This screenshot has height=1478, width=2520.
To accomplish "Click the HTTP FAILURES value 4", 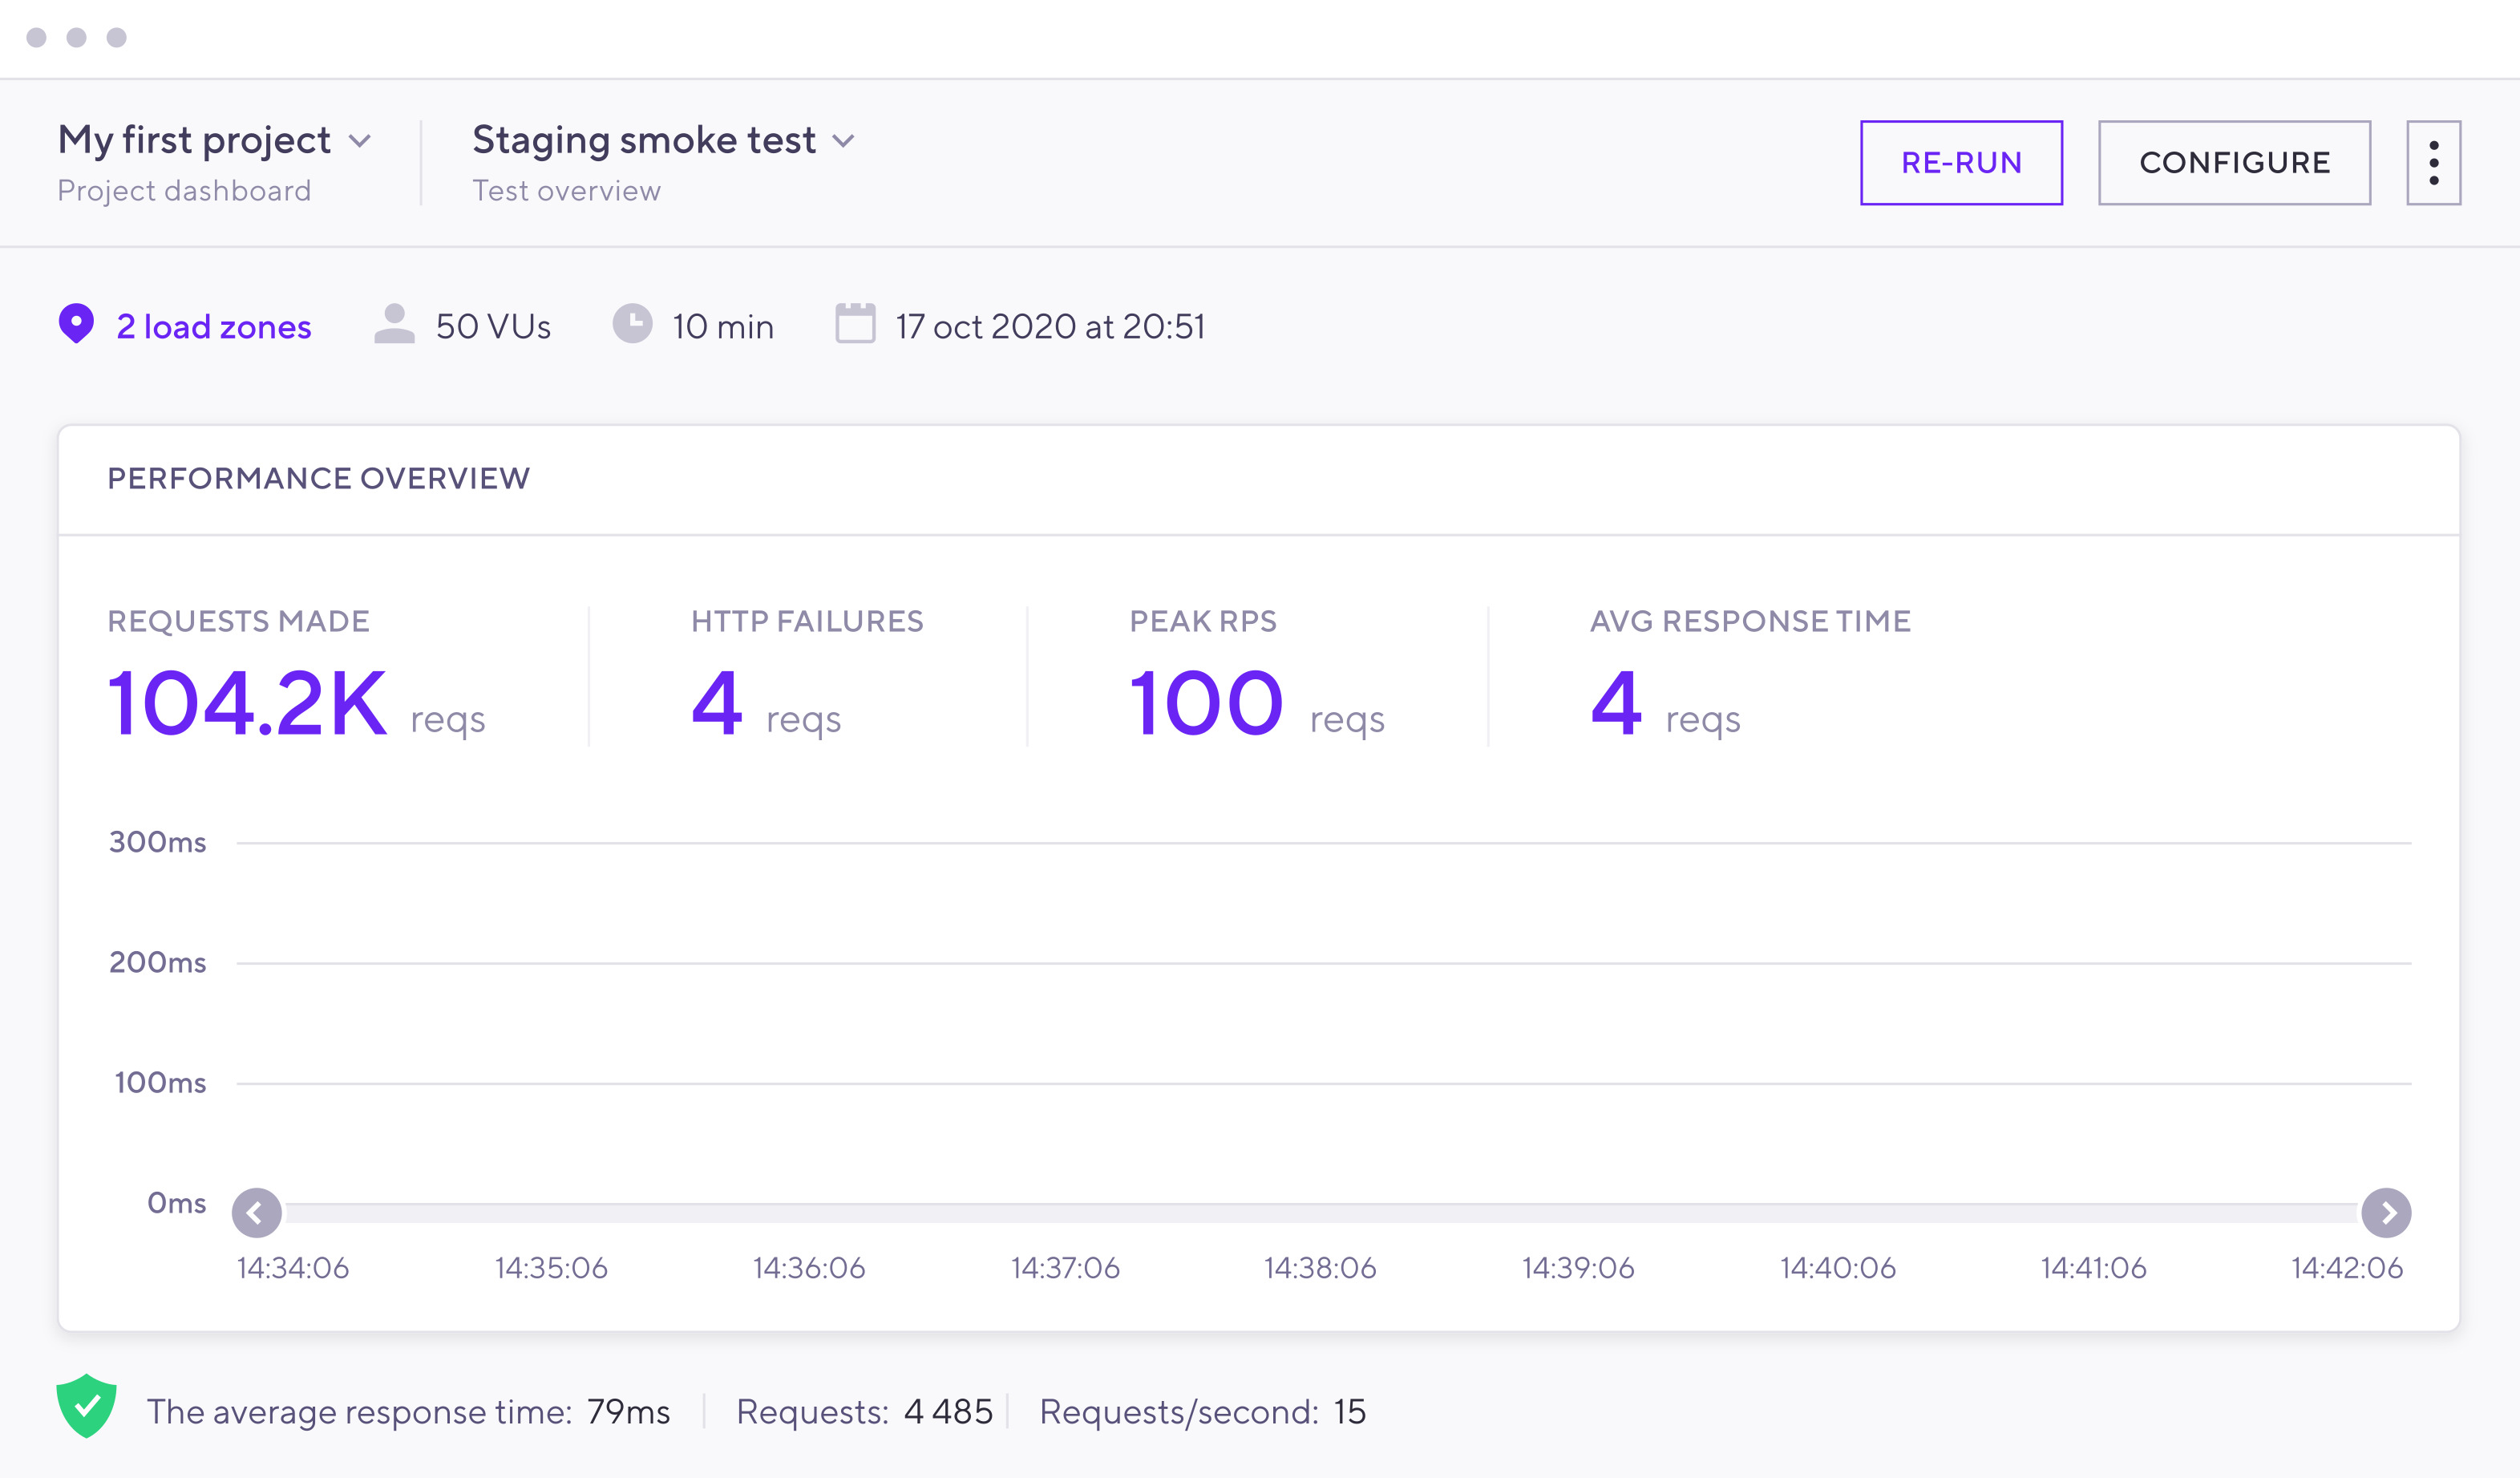I will coord(716,704).
